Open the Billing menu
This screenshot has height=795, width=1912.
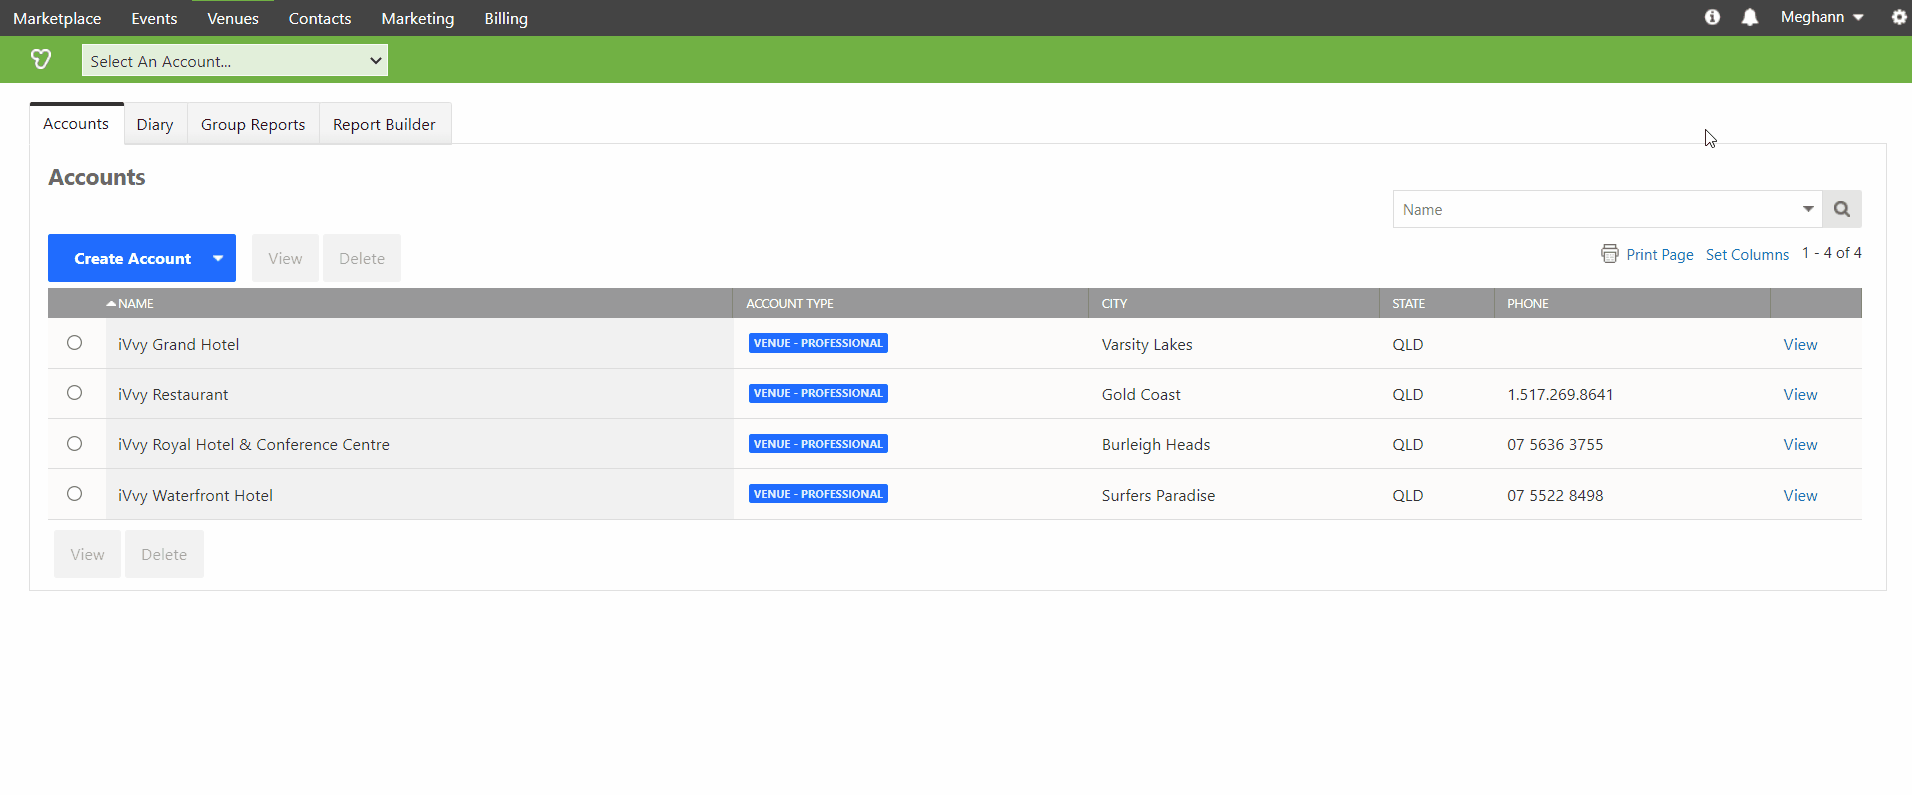pyautogui.click(x=506, y=18)
